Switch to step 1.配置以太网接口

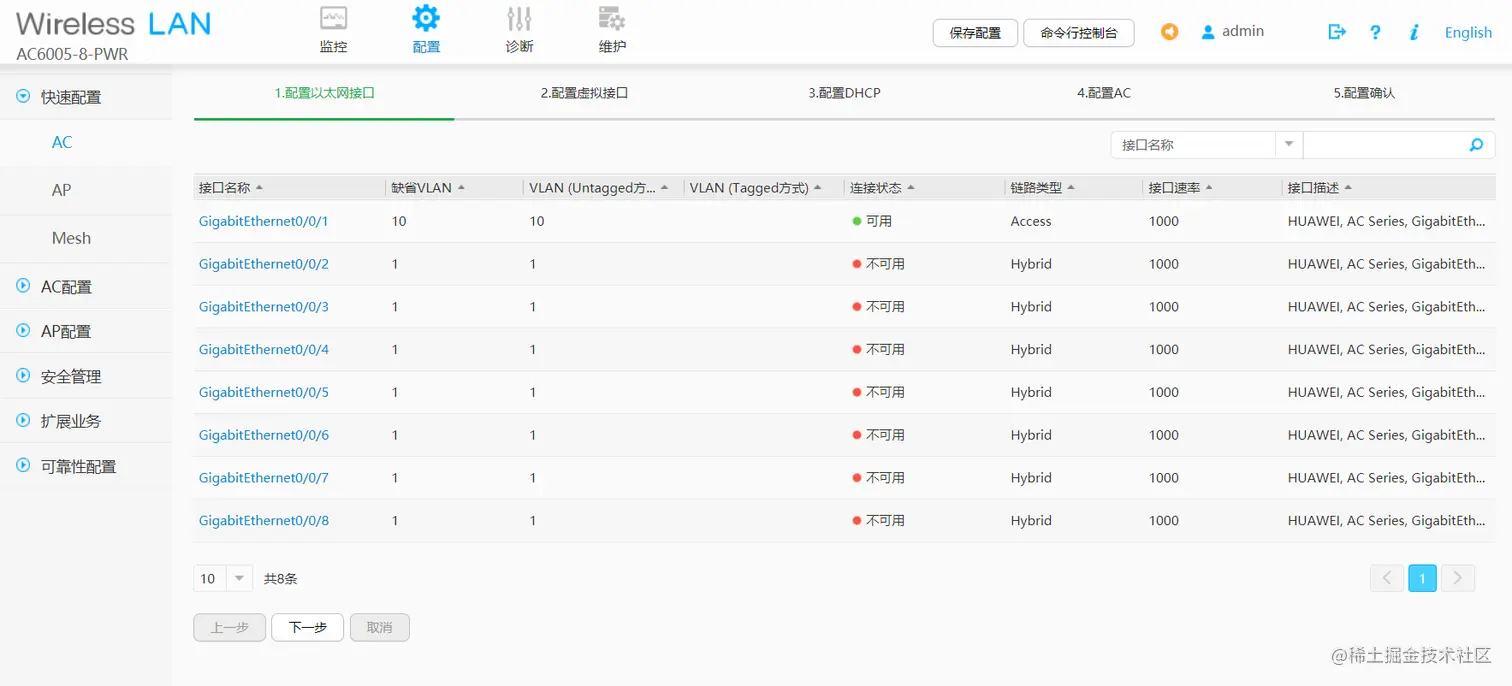pos(324,93)
